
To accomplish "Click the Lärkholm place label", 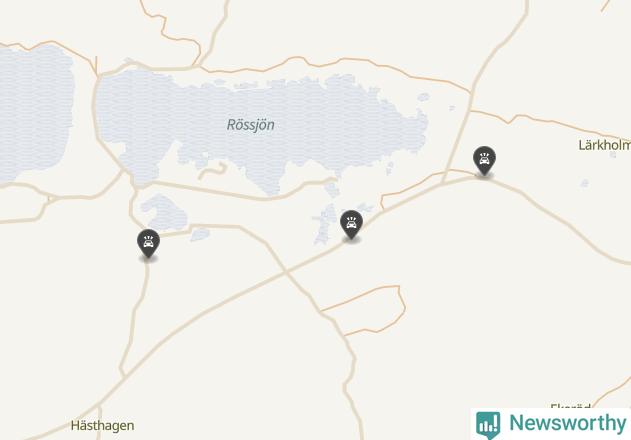I will (604, 145).
